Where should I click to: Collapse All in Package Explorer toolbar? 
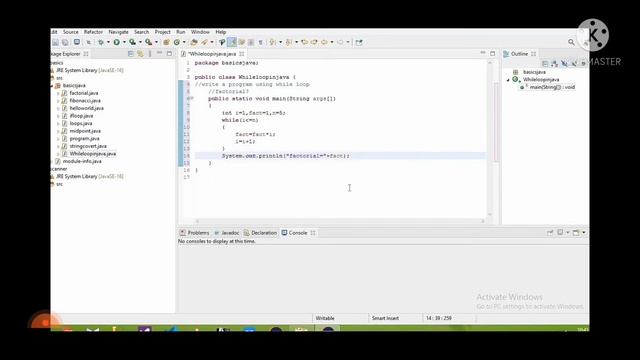point(131,54)
